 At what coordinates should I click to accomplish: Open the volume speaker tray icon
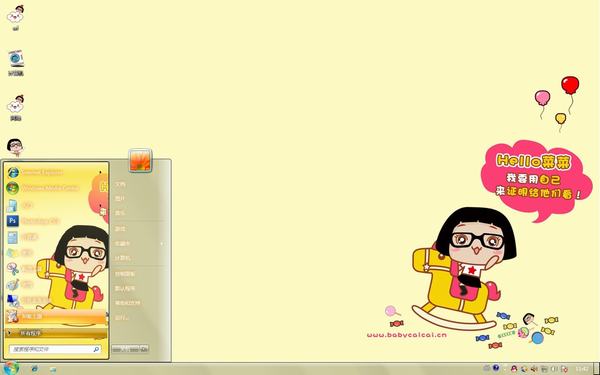pos(534,369)
